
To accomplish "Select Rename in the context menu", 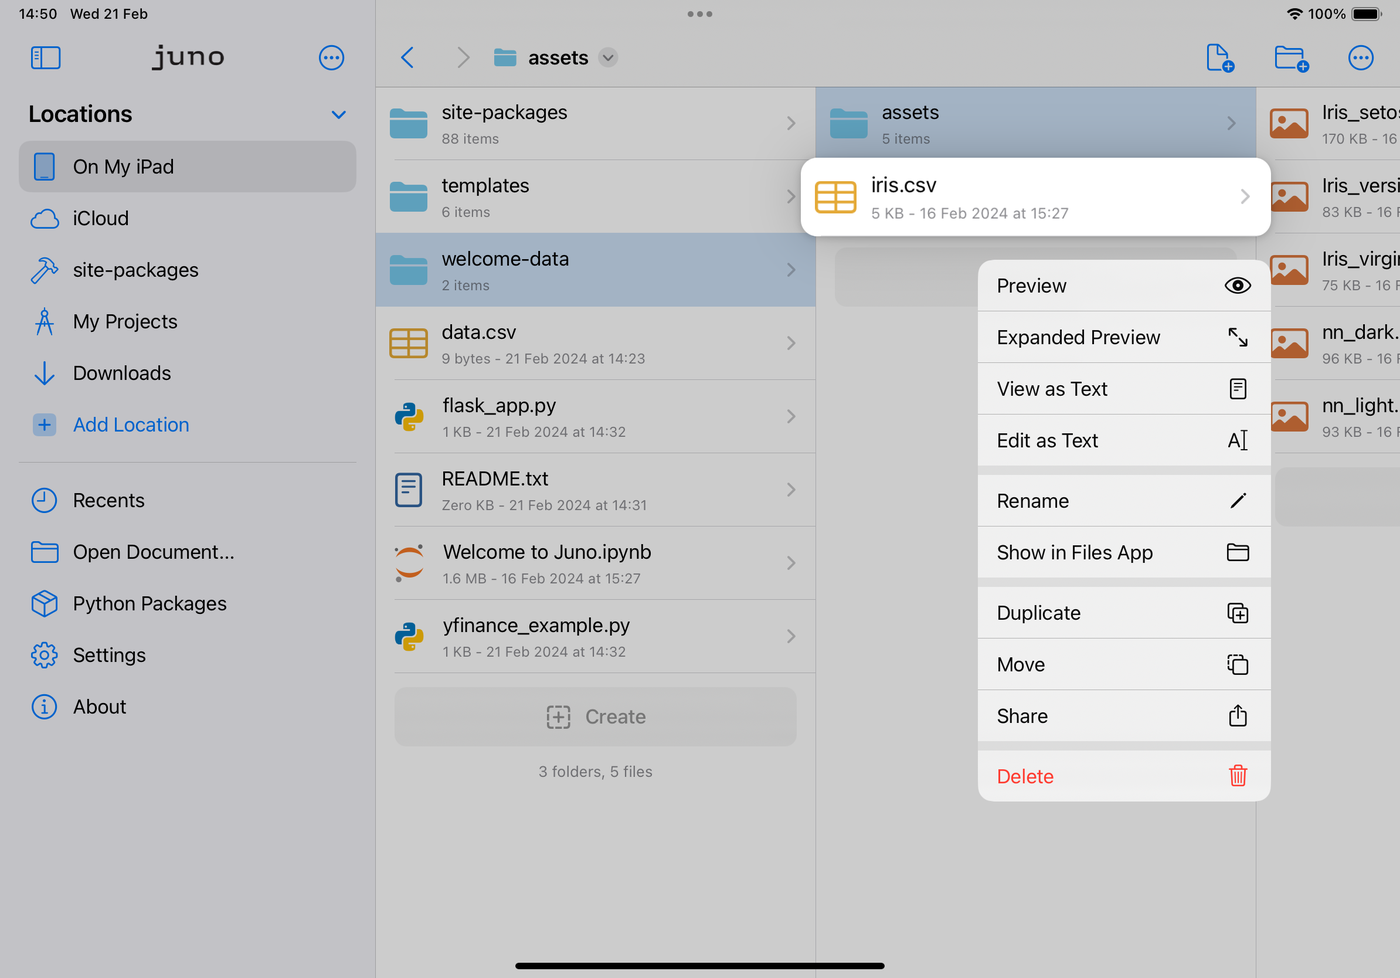I will point(1123,501).
